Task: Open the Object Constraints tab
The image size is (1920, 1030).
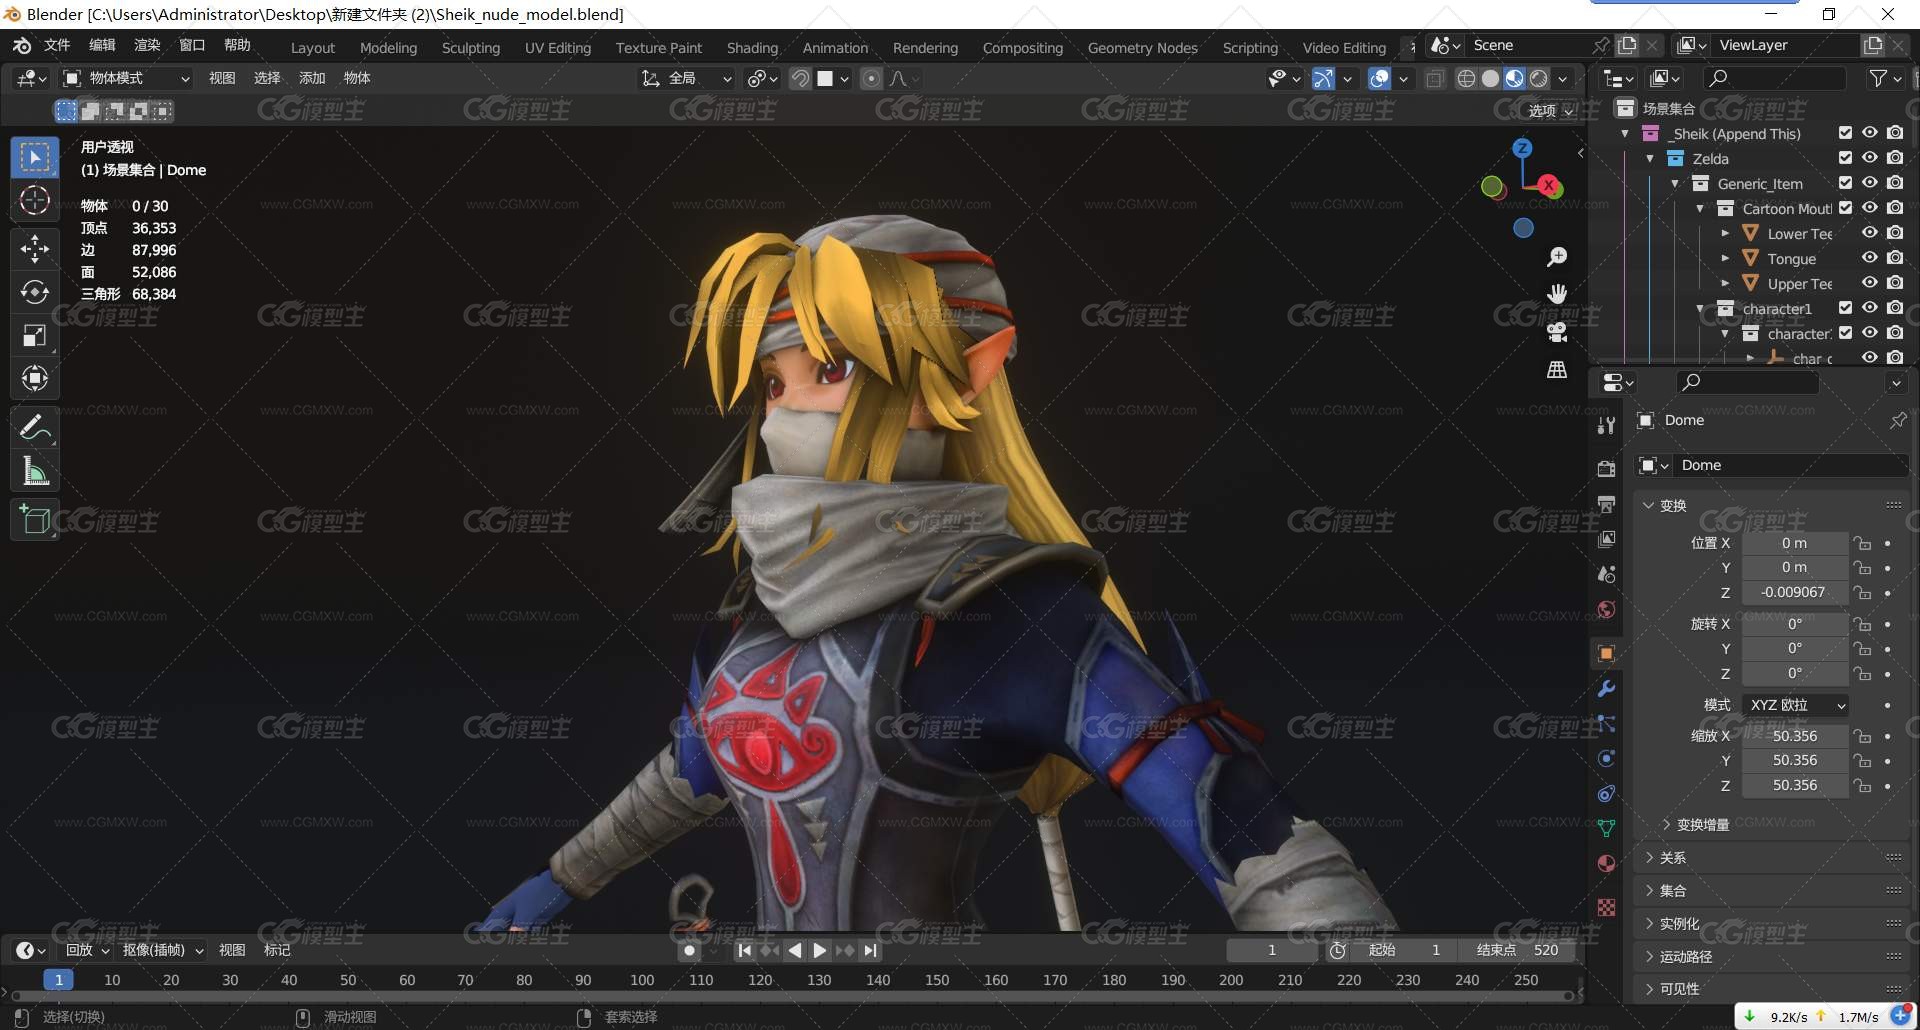Action: (x=1607, y=794)
